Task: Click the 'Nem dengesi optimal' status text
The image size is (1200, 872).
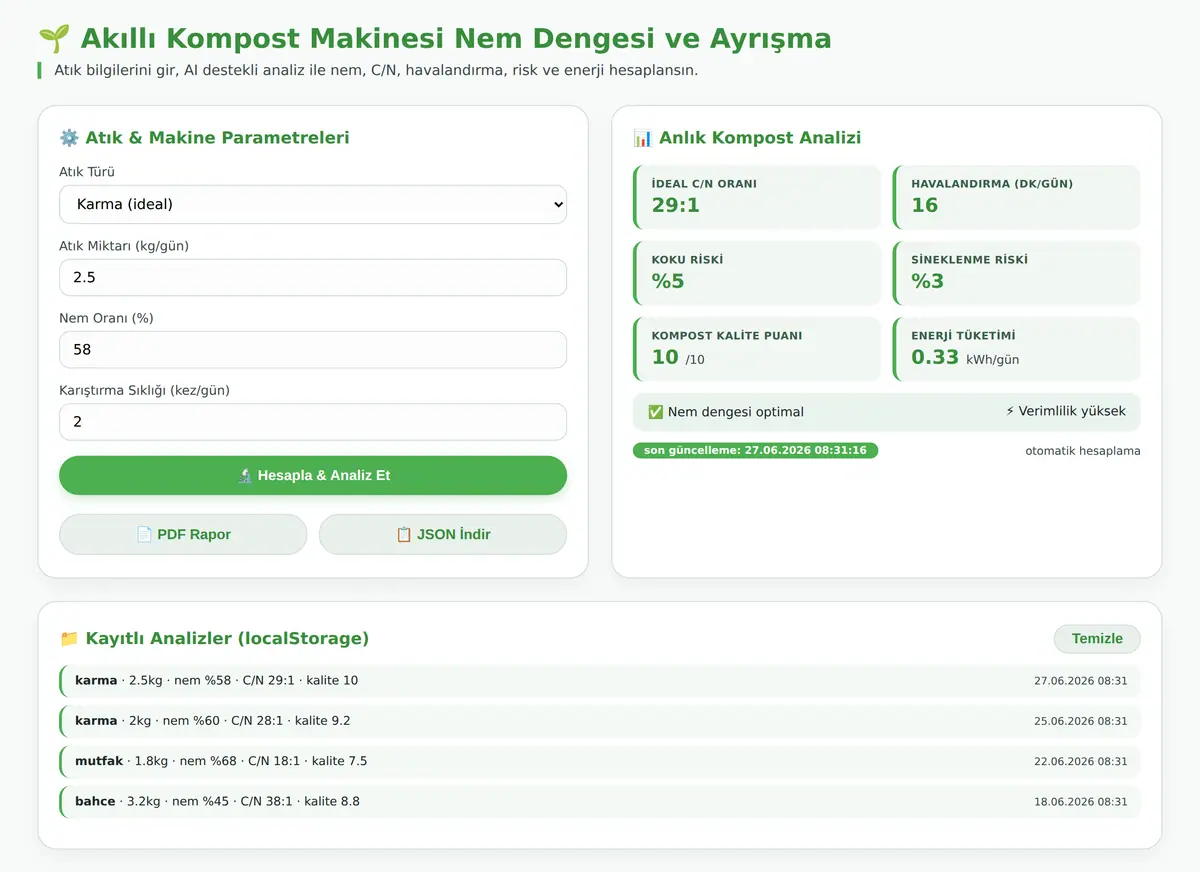Action: [x=736, y=412]
